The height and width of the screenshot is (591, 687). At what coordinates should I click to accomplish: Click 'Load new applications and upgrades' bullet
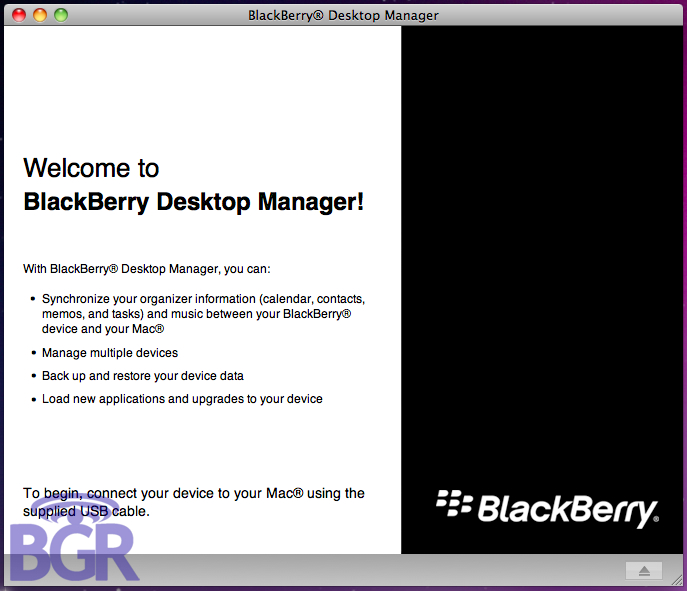[x=182, y=399]
